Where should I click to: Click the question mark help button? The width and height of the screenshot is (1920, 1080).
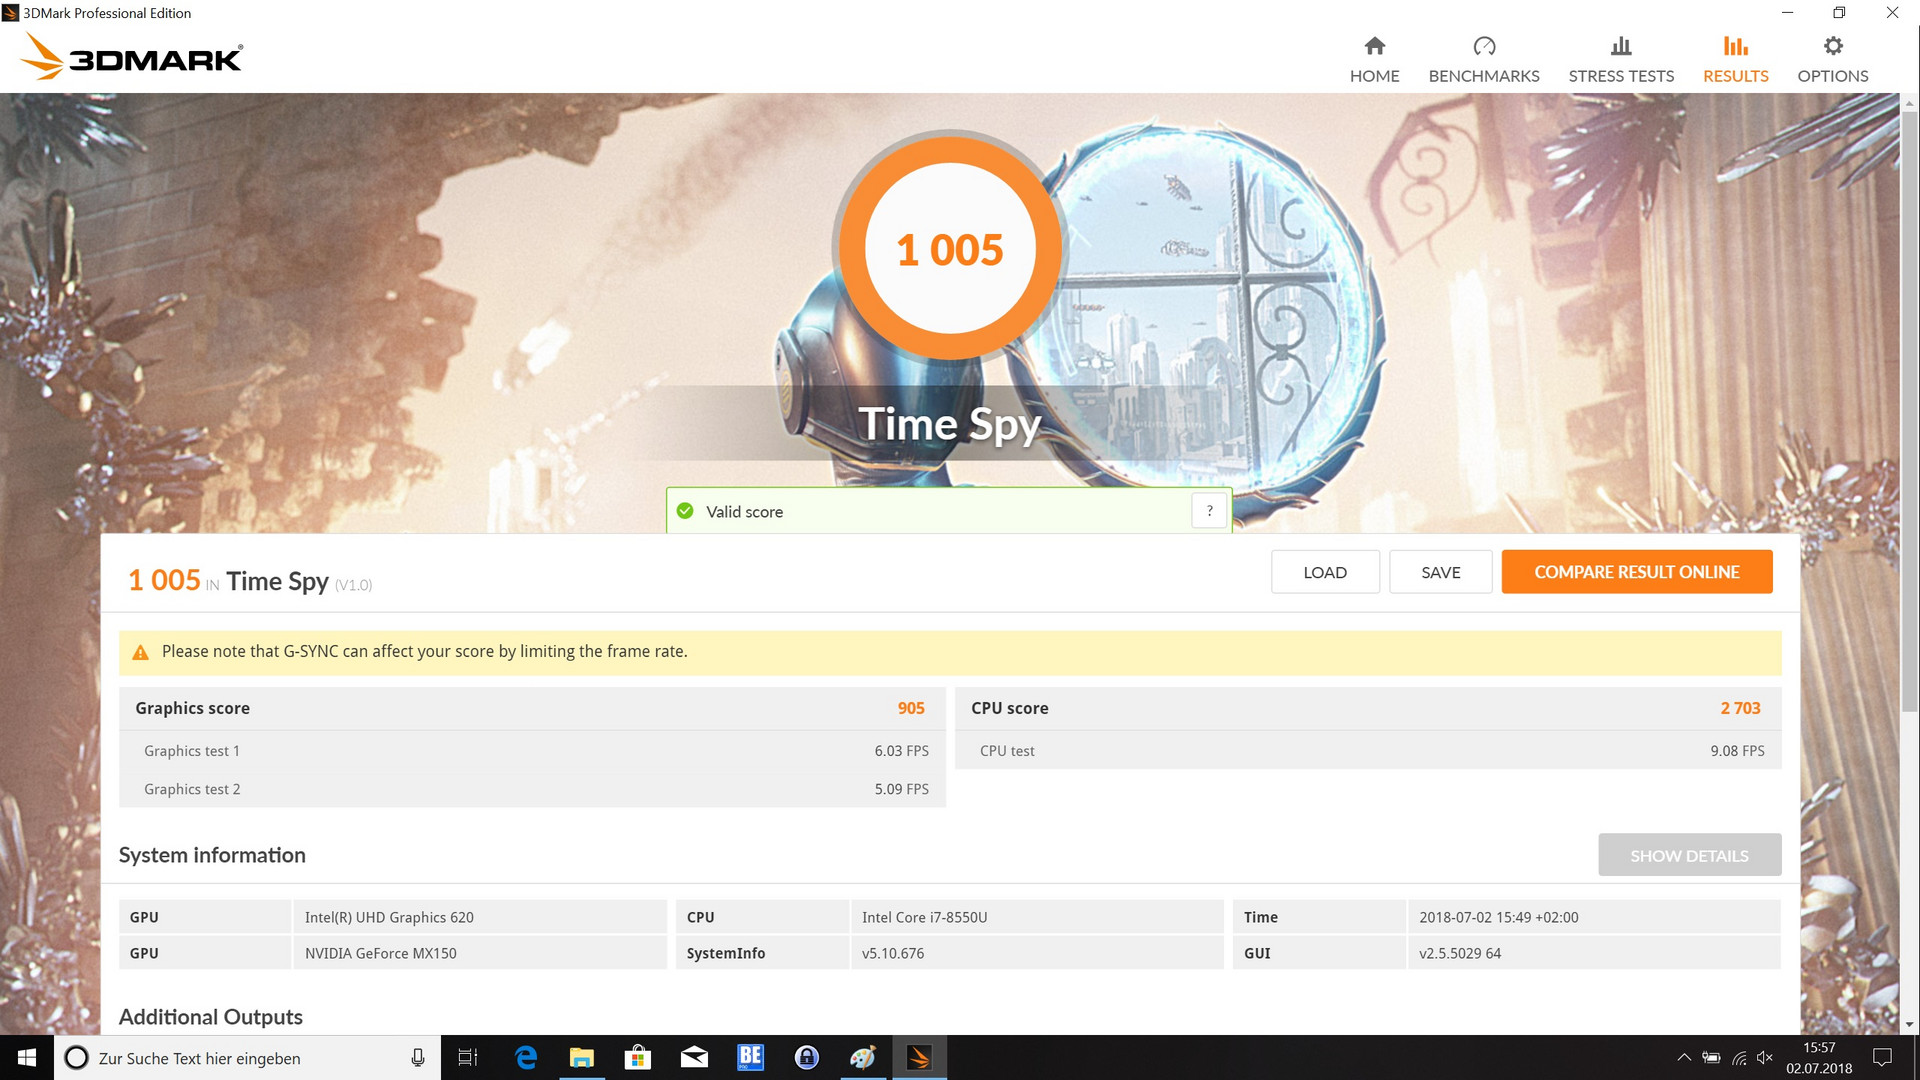[1209, 511]
